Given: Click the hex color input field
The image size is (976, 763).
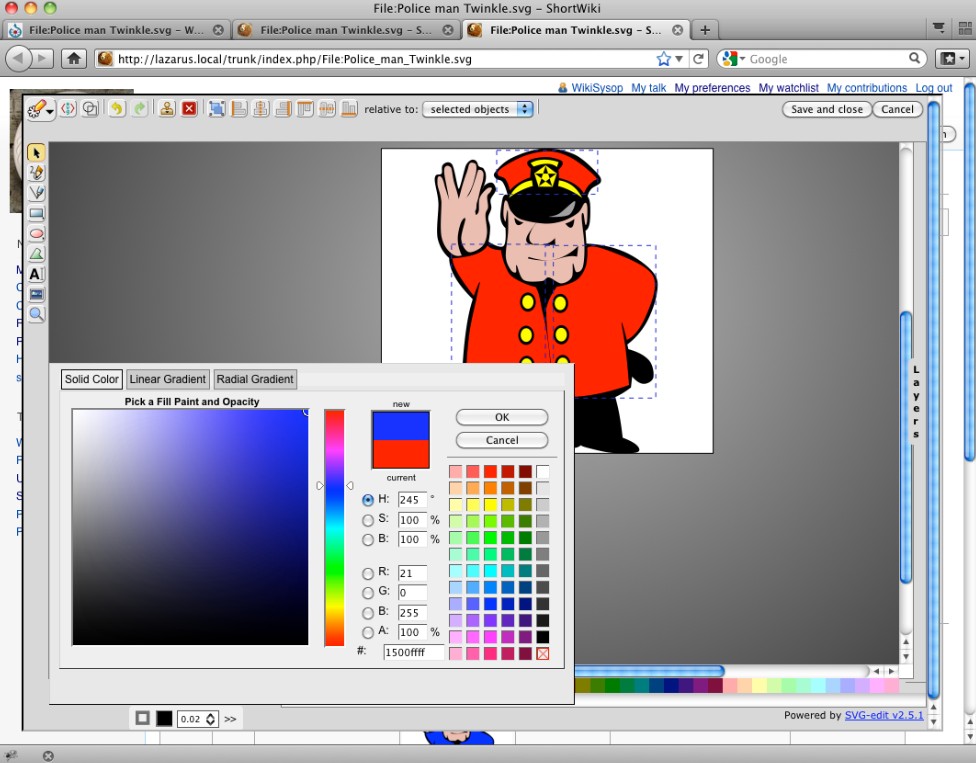Looking at the screenshot, I should pyautogui.click(x=413, y=652).
